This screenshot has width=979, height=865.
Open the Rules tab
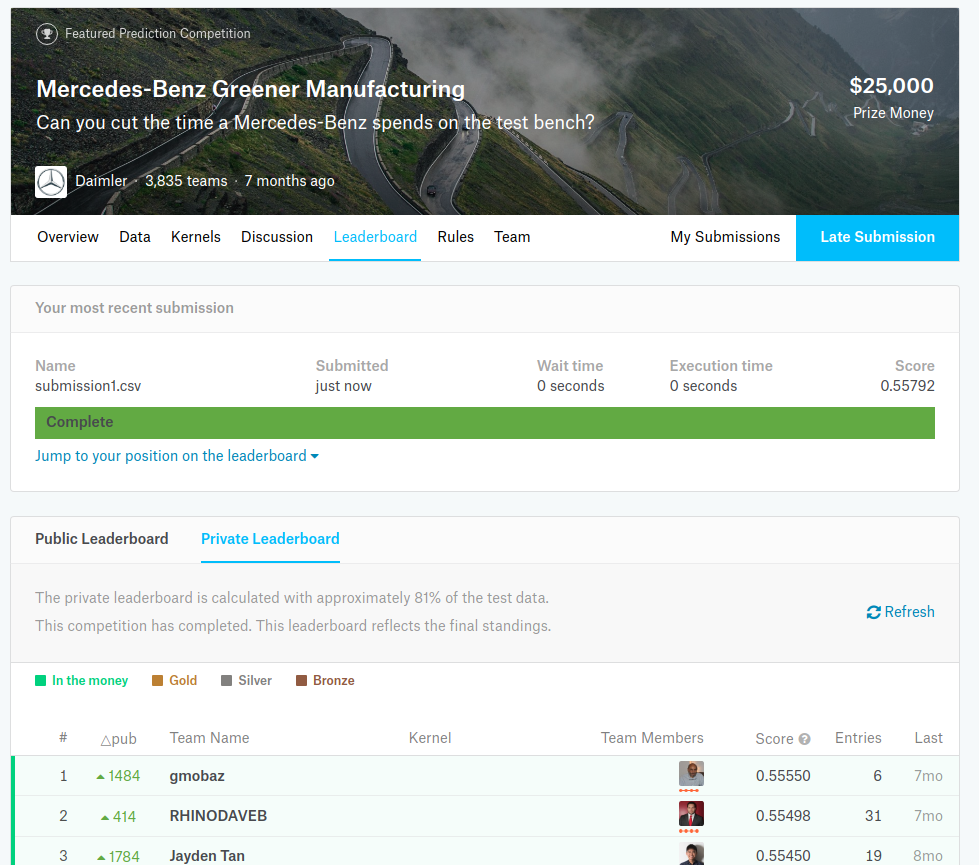[455, 237]
